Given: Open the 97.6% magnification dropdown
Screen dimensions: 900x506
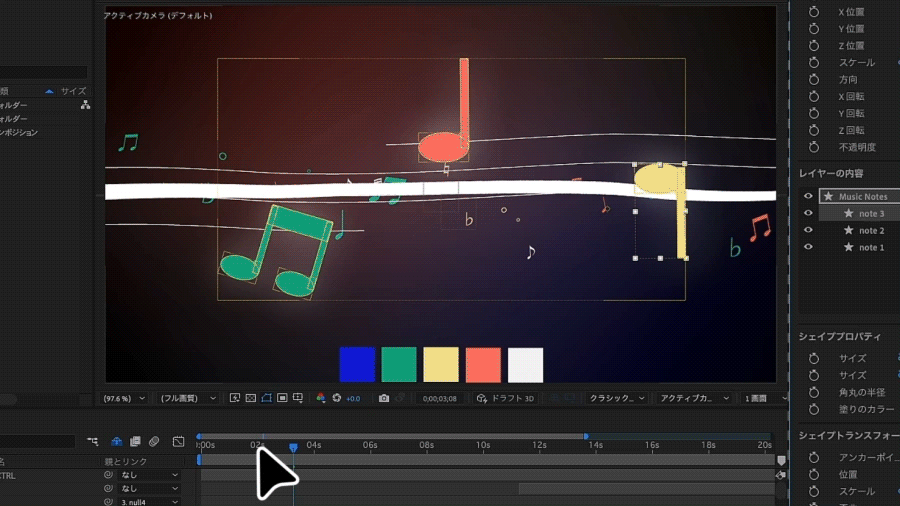Looking at the screenshot, I should (x=126, y=398).
